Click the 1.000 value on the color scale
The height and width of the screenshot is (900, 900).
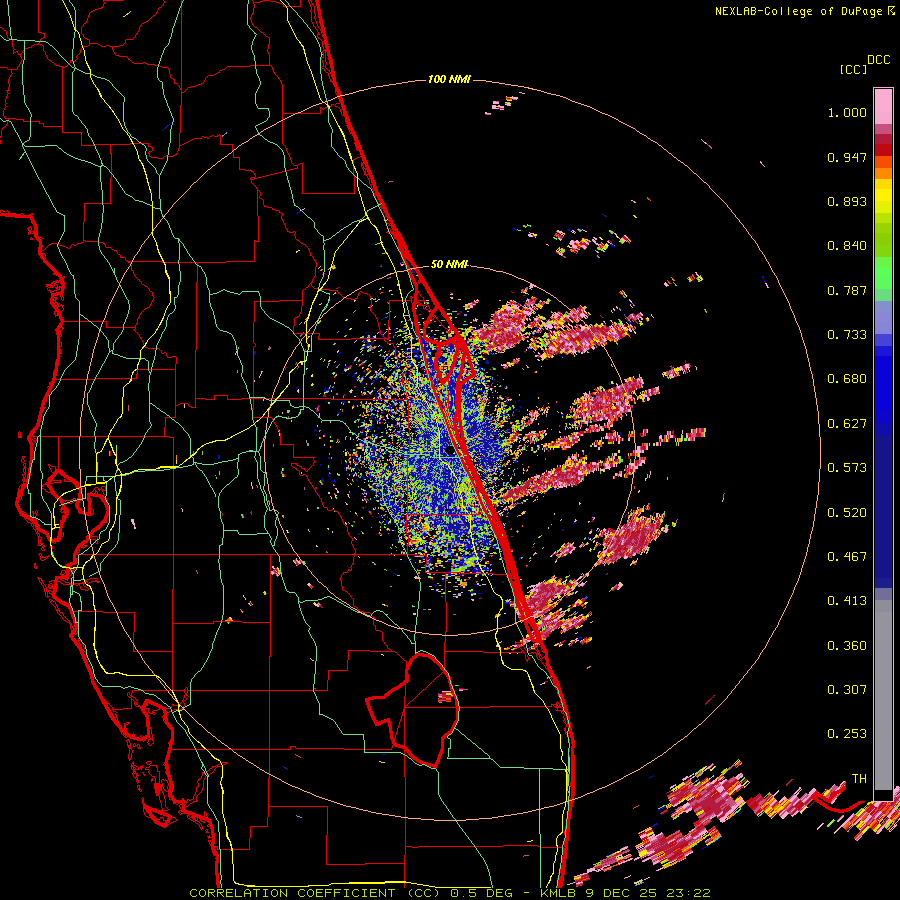847,112
